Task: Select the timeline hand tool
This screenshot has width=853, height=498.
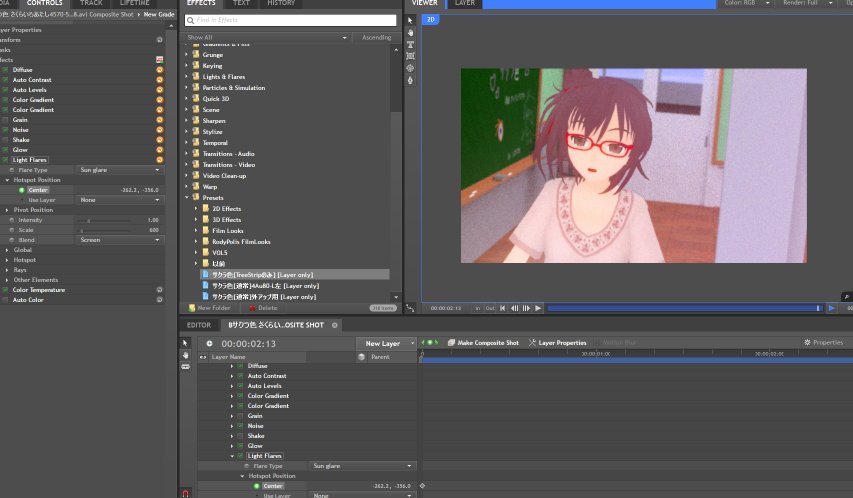Action: [185, 355]
